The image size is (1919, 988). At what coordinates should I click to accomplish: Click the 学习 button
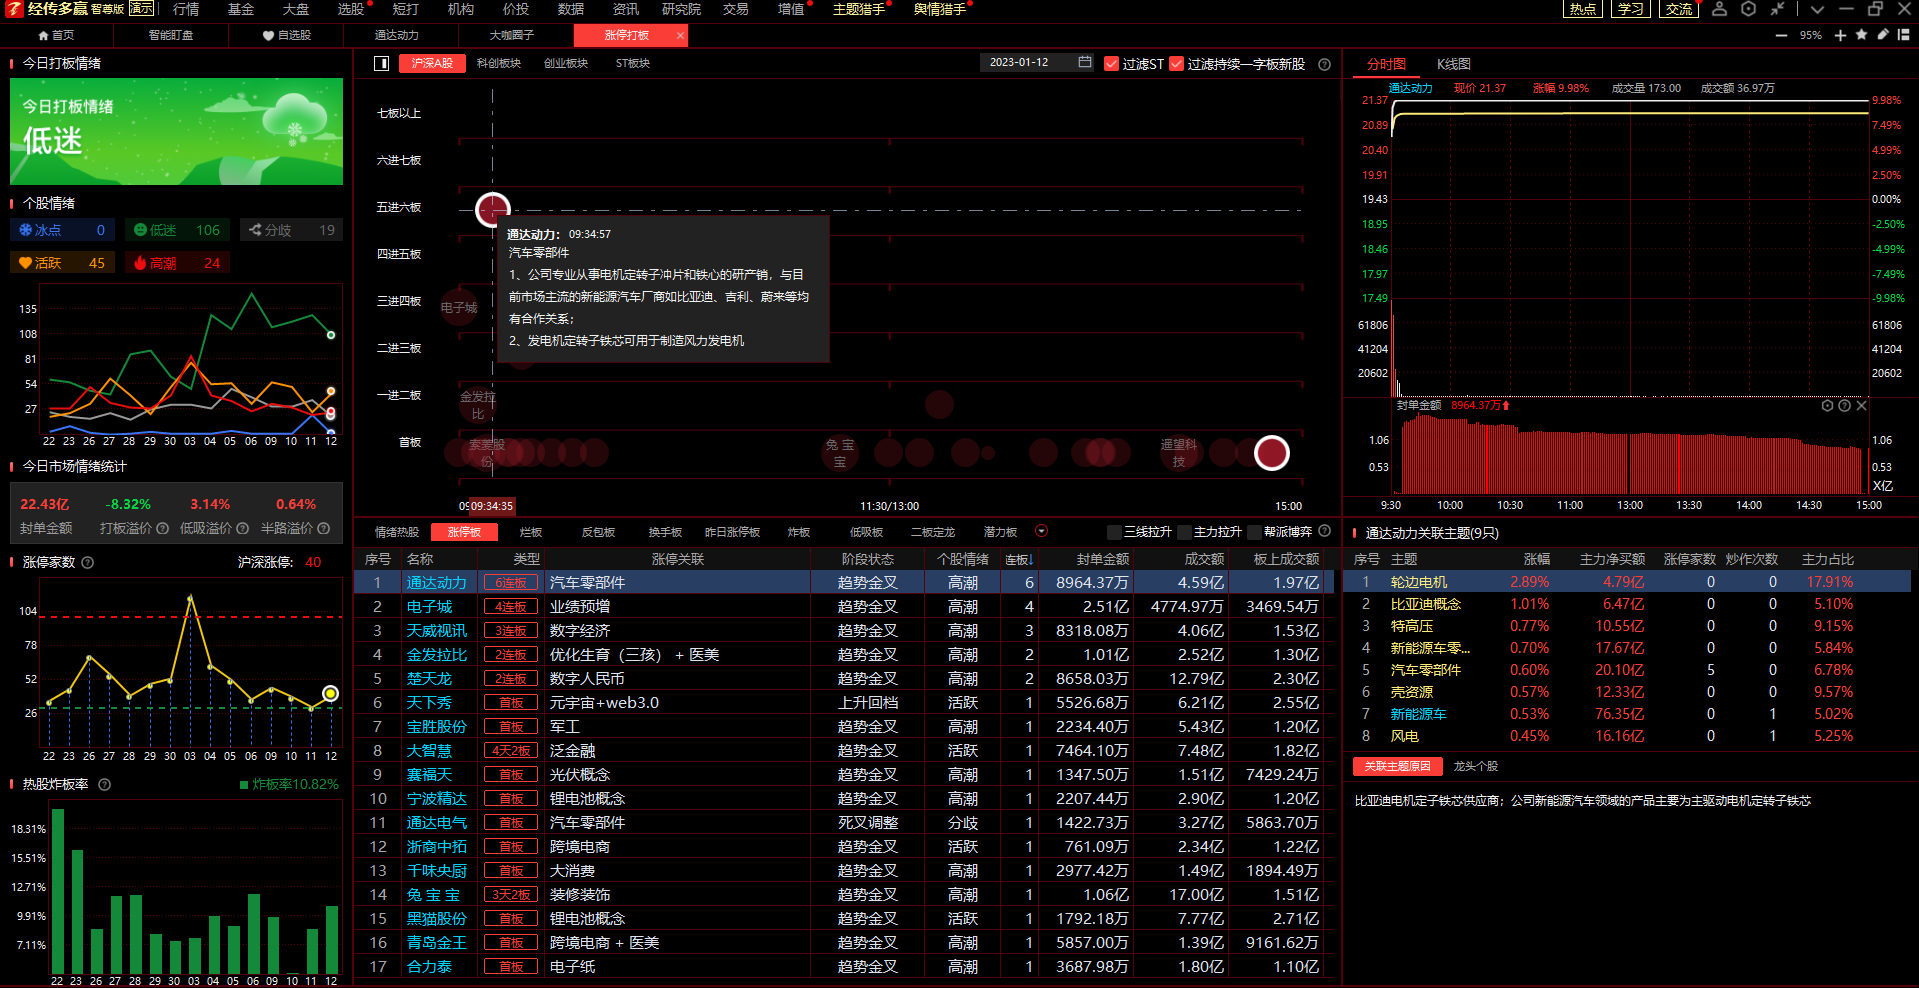click(1631, 9)
